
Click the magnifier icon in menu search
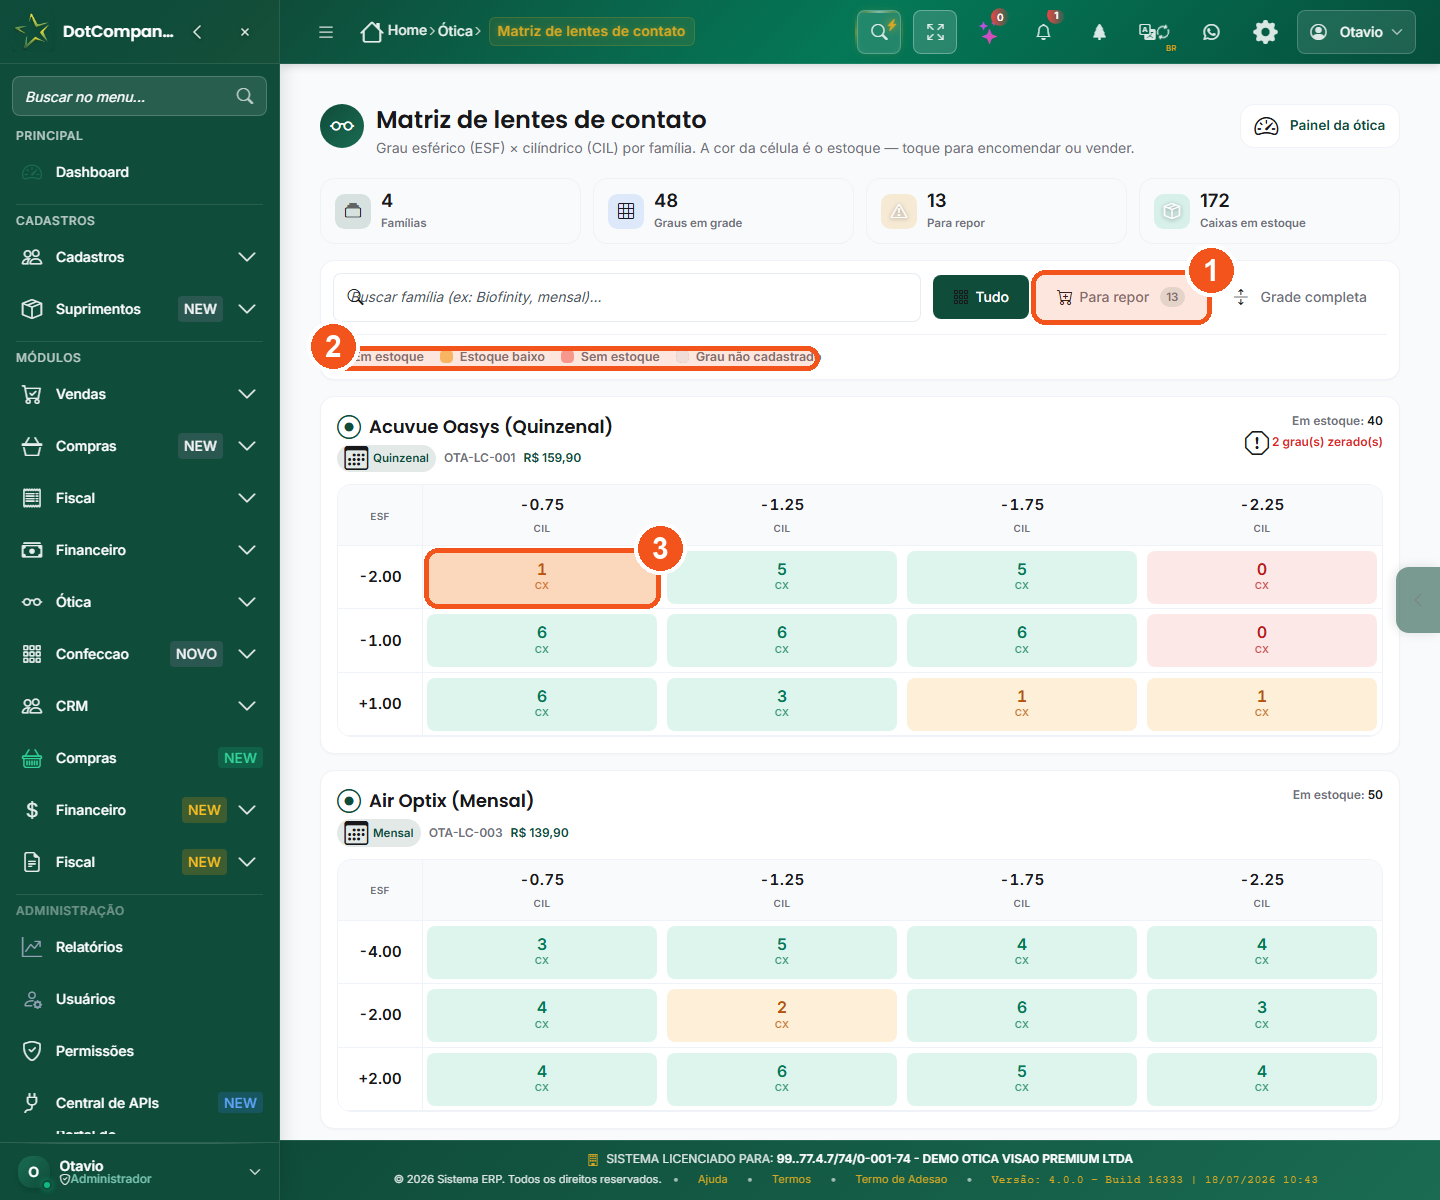(245, 96)
